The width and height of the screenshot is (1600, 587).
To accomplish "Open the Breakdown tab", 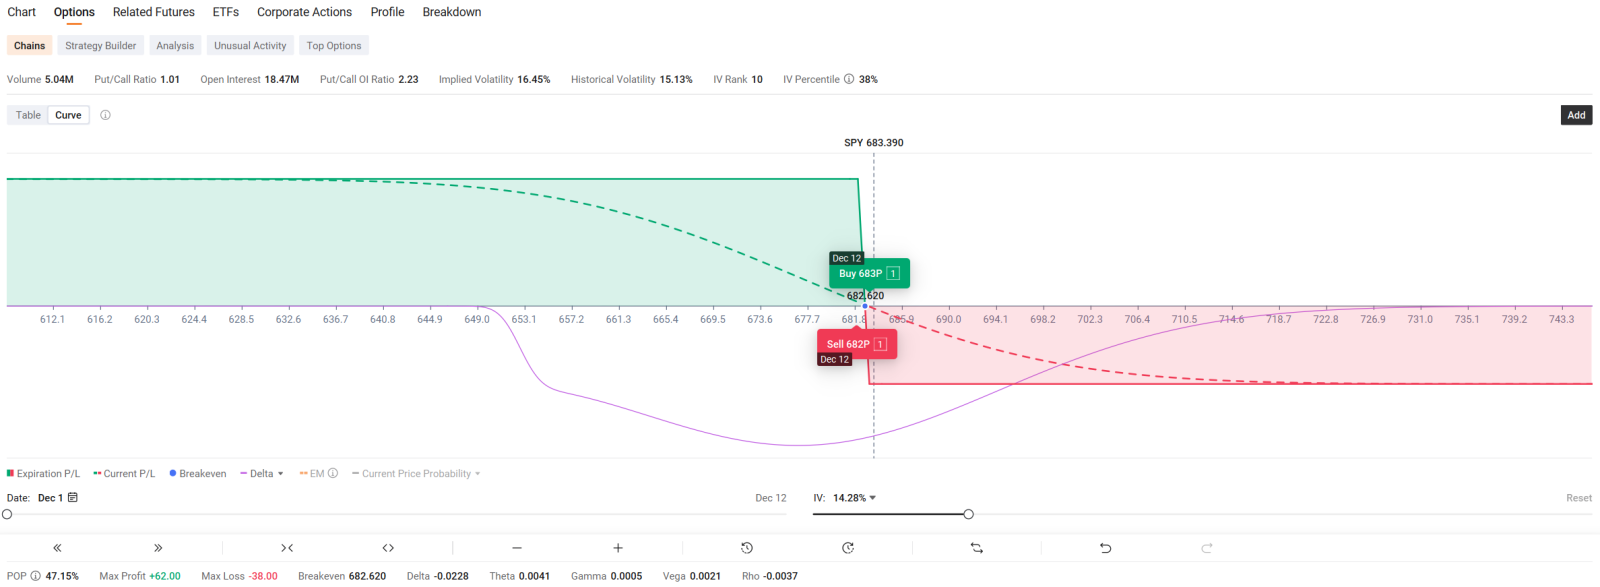I will coord(452,12).
